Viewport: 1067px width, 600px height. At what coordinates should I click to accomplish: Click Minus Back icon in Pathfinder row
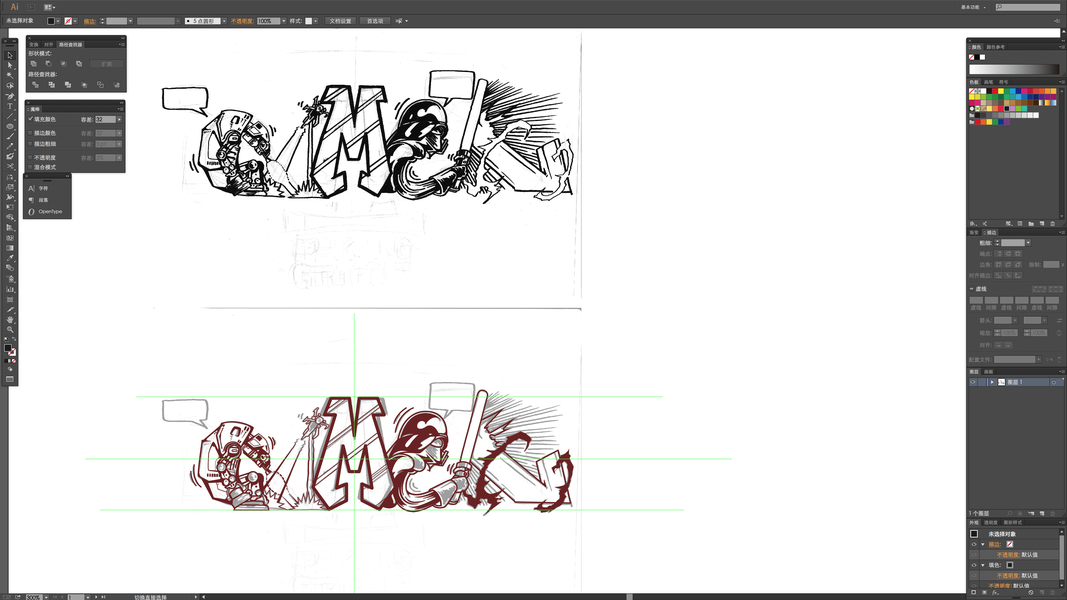[x=117, y=84]
